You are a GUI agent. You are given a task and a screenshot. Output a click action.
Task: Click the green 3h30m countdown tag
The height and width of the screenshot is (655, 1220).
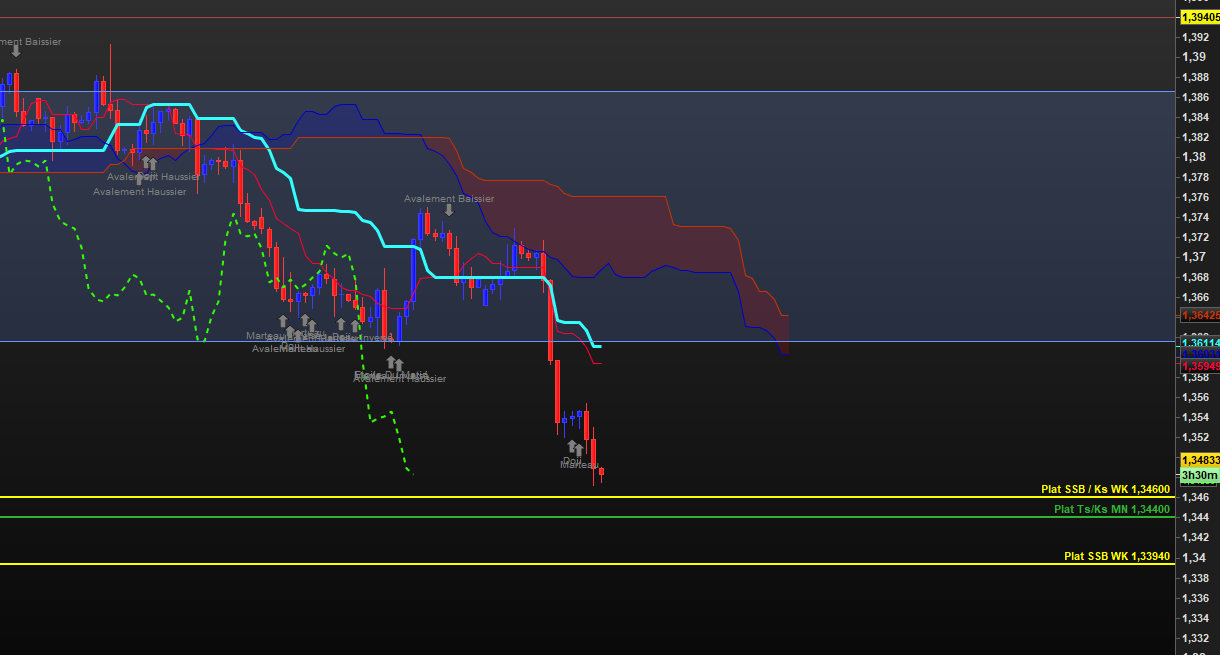[x=1199, y=475]
